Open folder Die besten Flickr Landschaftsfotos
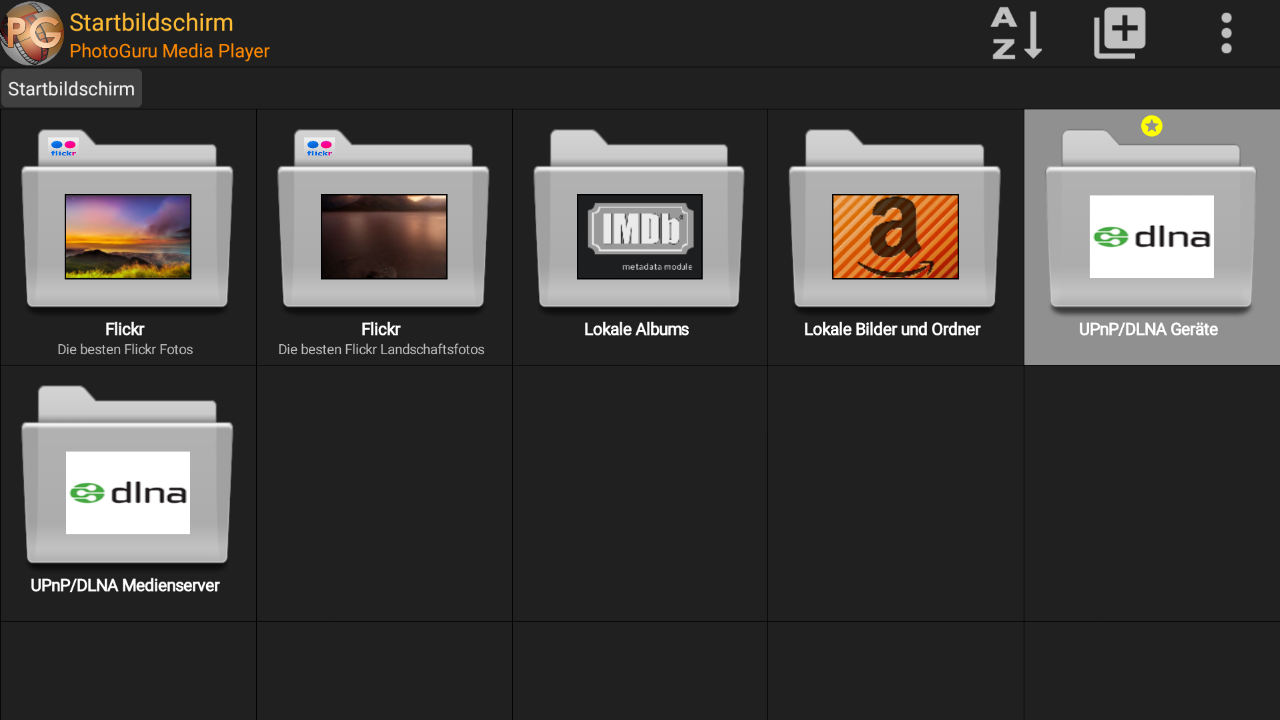The width and height of the screenshot is (1280, 720). pos(384,238)
